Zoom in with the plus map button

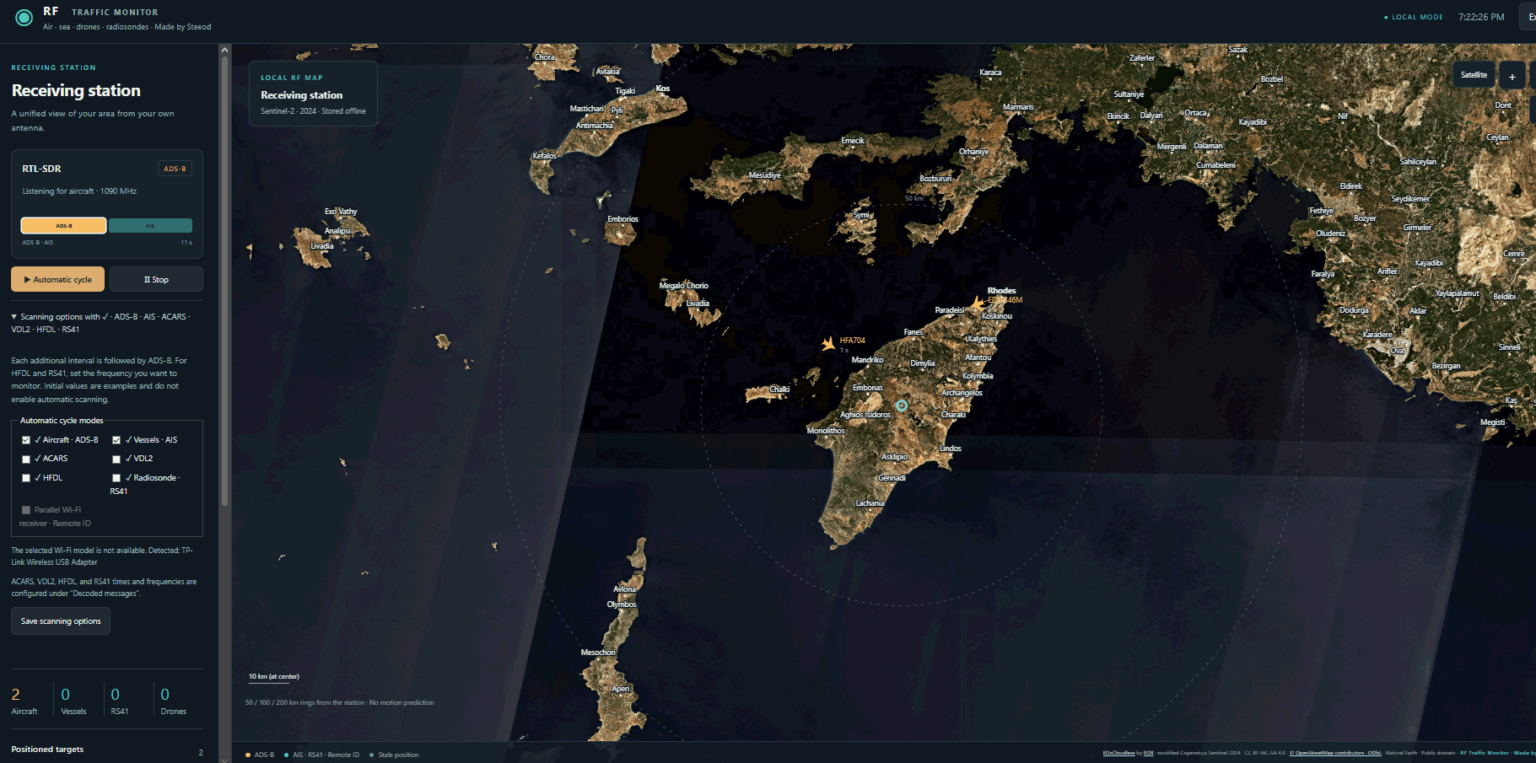click(x=1512, y=75)
